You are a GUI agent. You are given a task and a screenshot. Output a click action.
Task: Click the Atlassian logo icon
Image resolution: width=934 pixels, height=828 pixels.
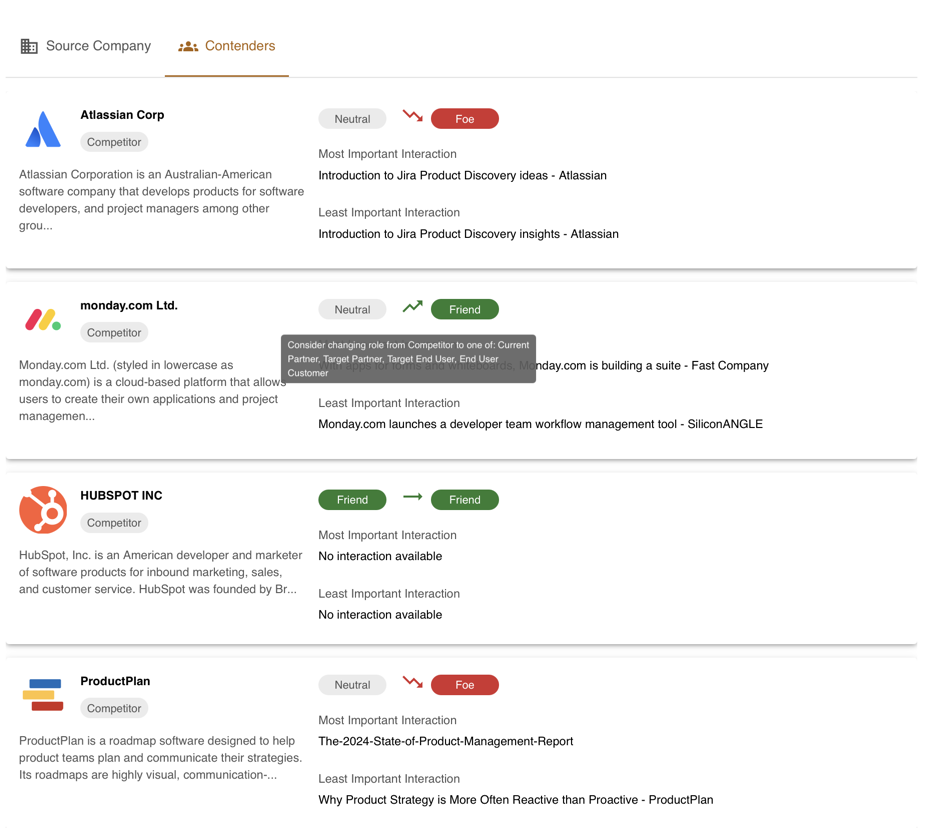[x=43, y=130]
